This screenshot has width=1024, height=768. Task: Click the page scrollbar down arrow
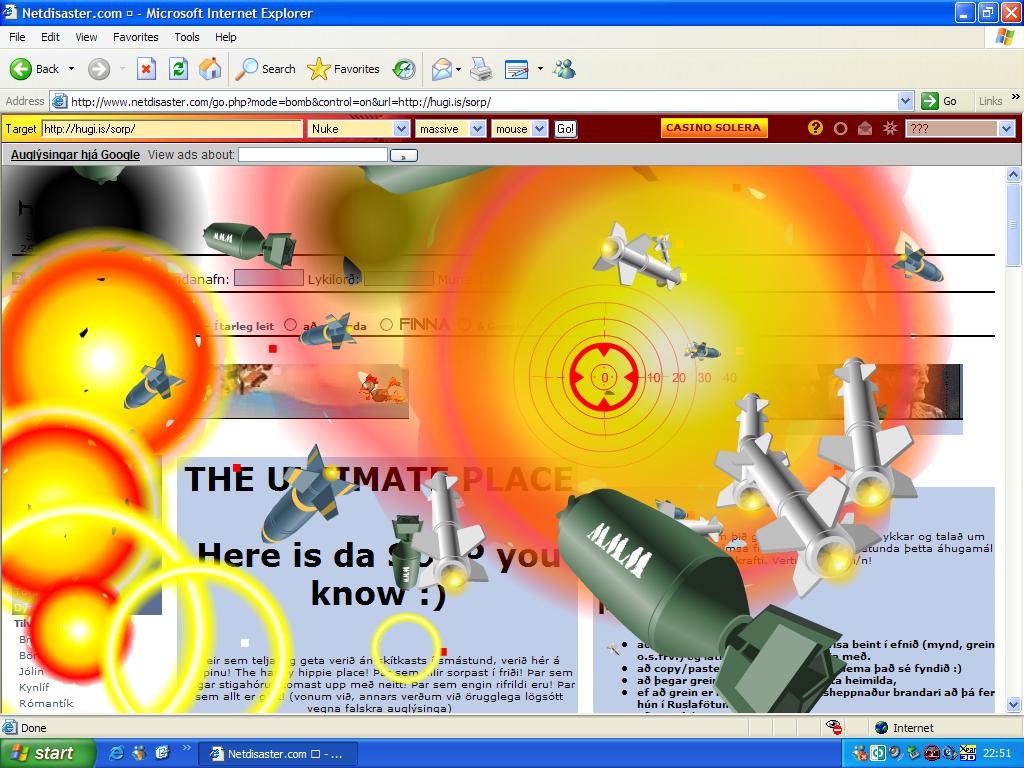pyautogui.click(x=1014, y=704)
